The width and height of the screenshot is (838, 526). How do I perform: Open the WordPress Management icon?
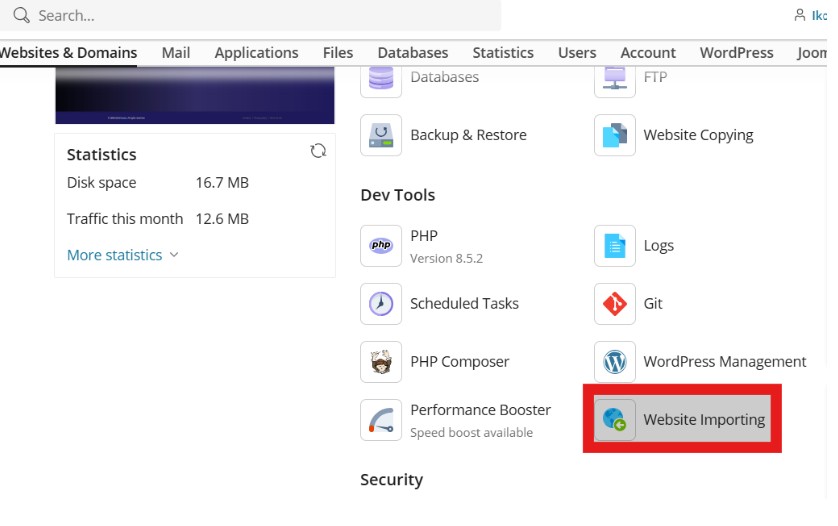point(614,362)
